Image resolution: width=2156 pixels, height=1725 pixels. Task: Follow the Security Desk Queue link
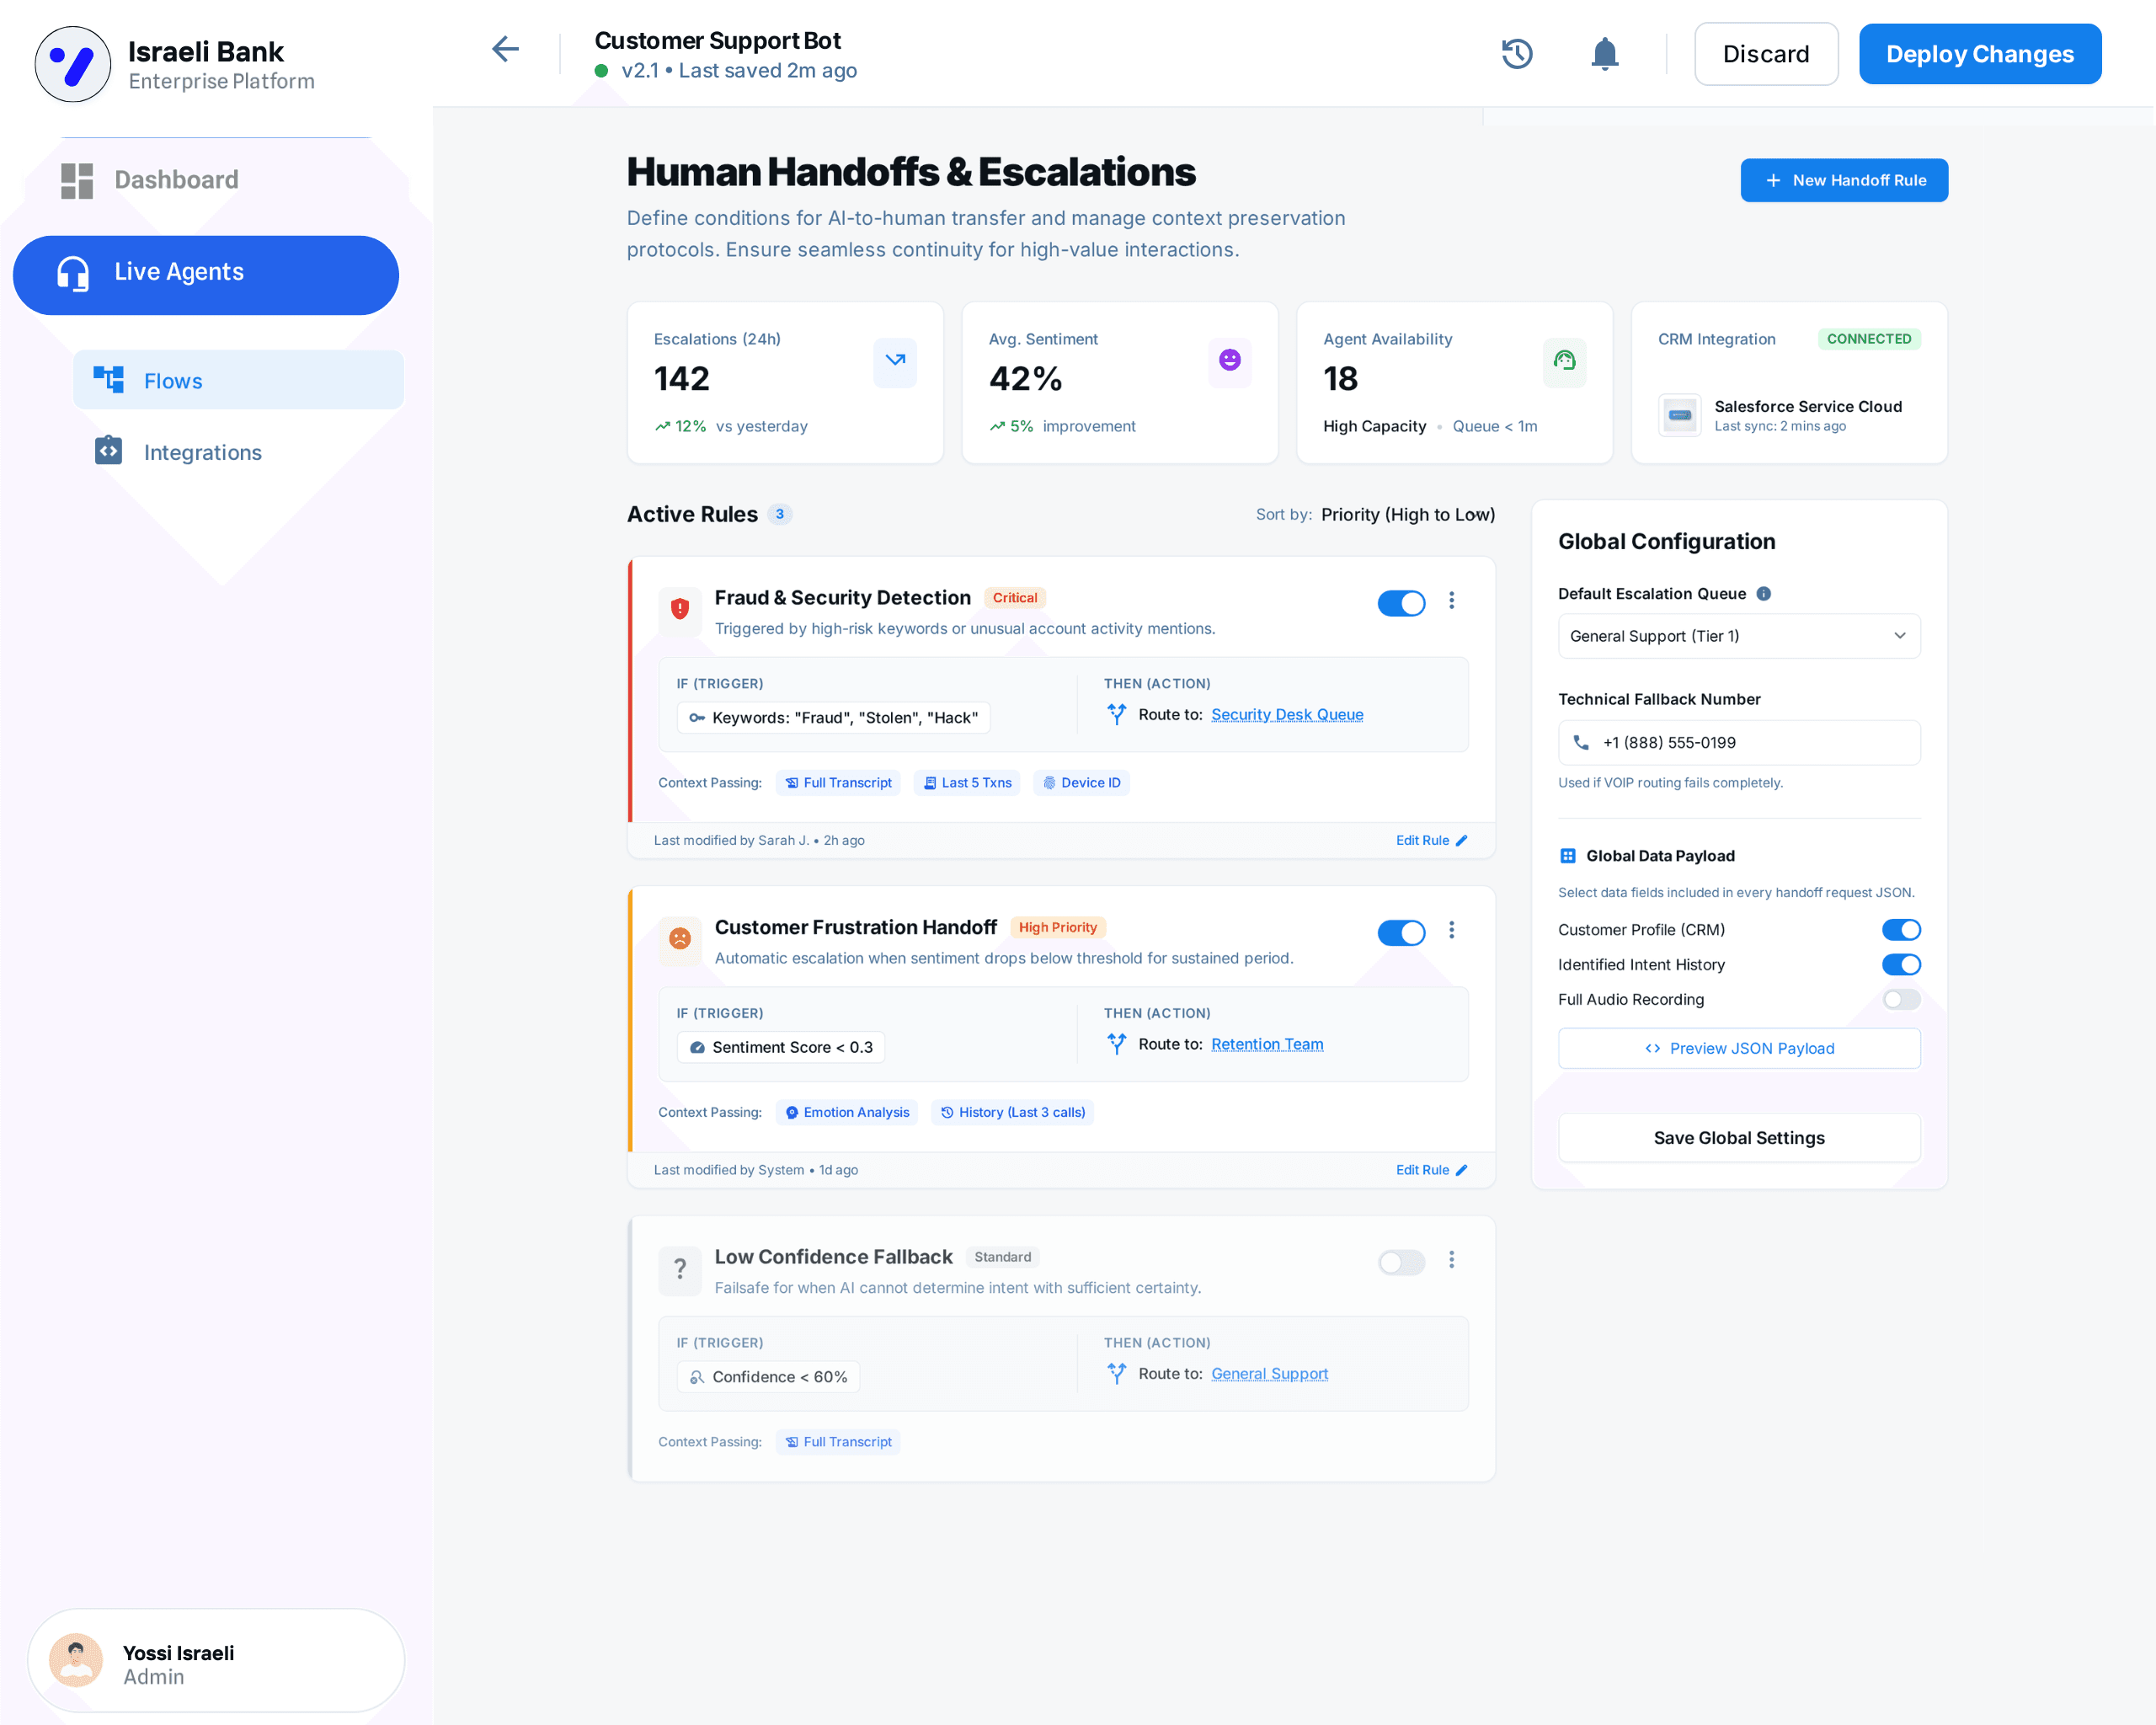pyautogui.click(x=1286, y=715)
